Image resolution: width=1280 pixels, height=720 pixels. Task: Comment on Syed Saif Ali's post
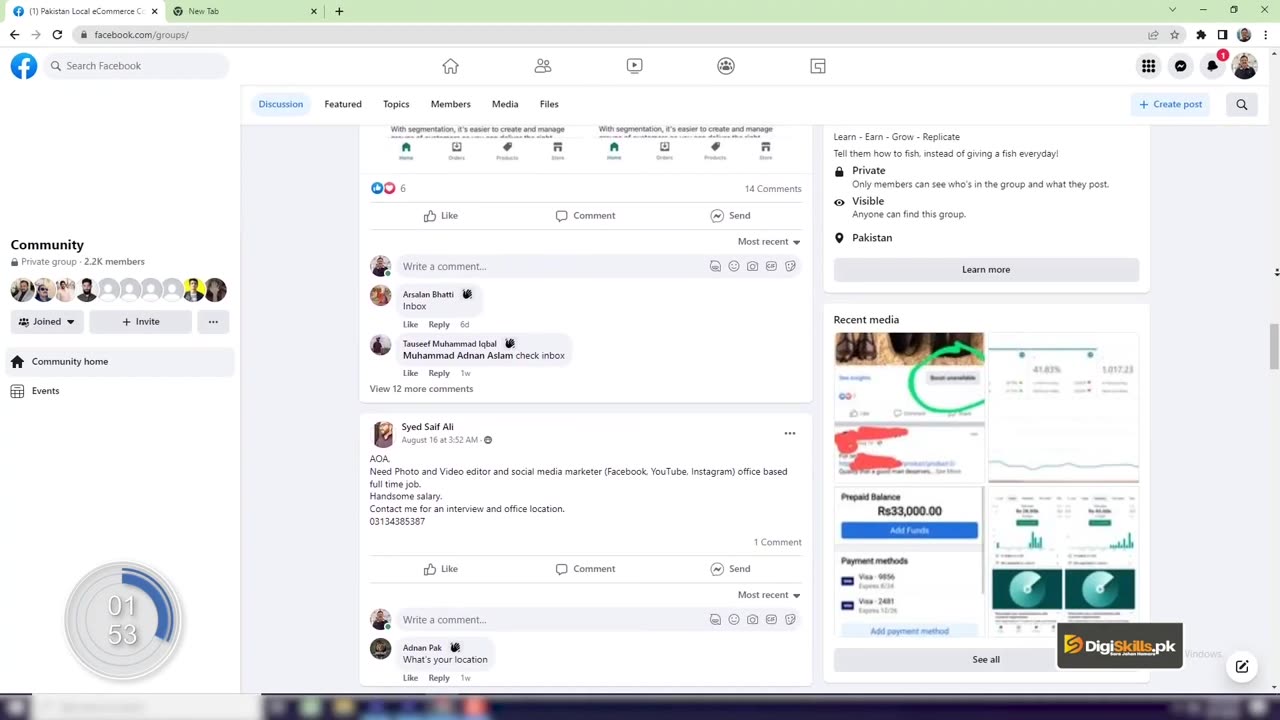pyautogui.click(x=585, y=569)
